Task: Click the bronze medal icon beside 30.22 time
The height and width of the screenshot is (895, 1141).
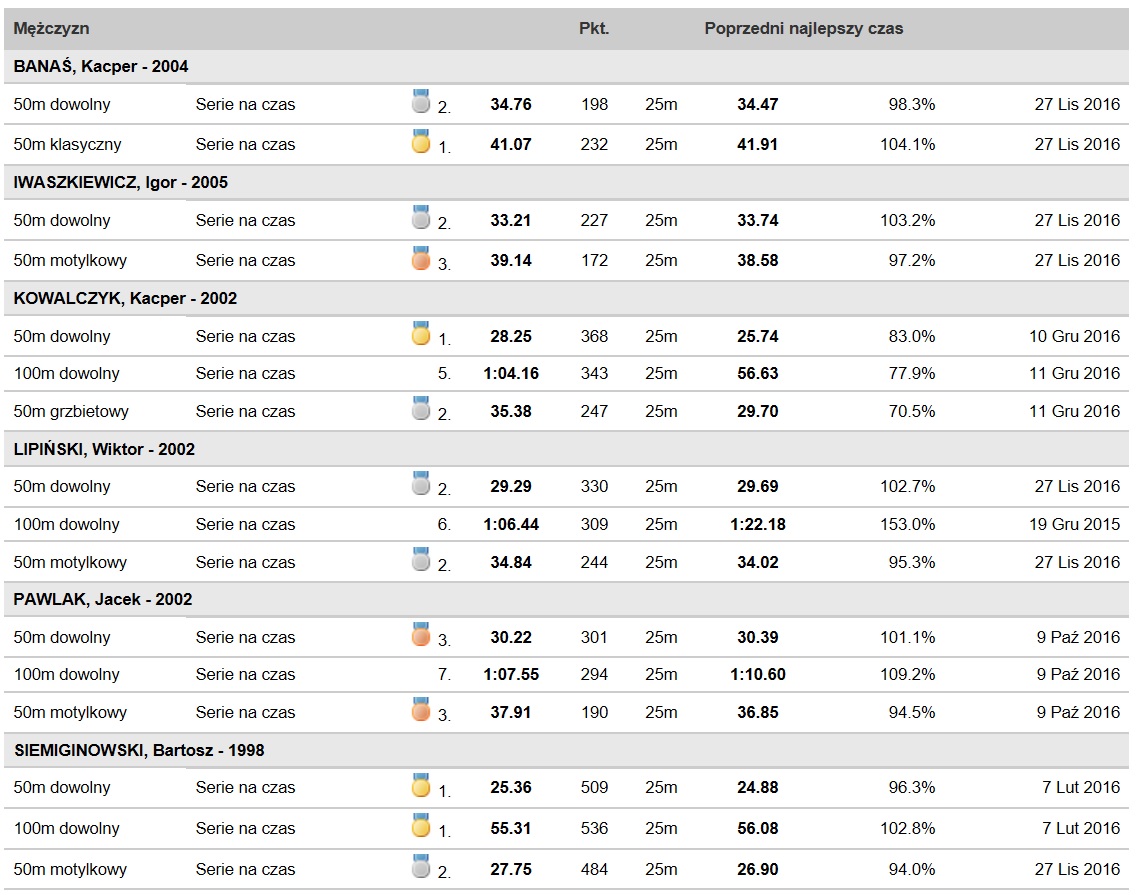Action: 421,635
